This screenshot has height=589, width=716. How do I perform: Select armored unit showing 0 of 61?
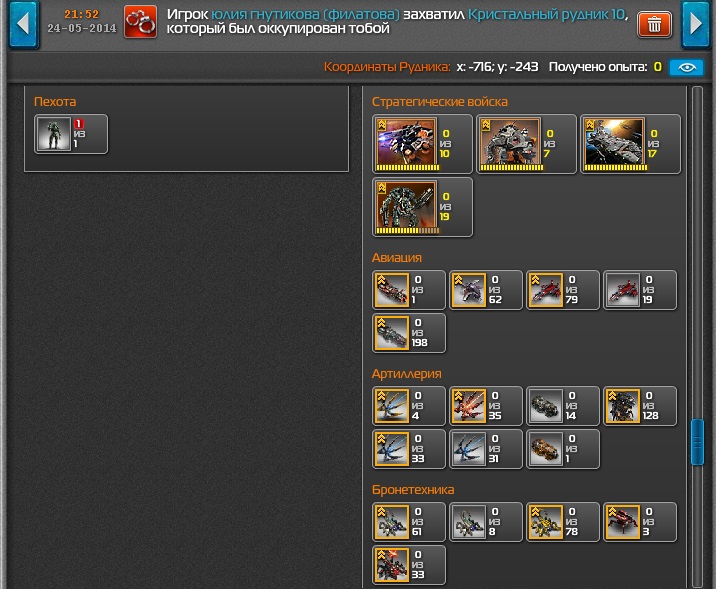point(409,522)
